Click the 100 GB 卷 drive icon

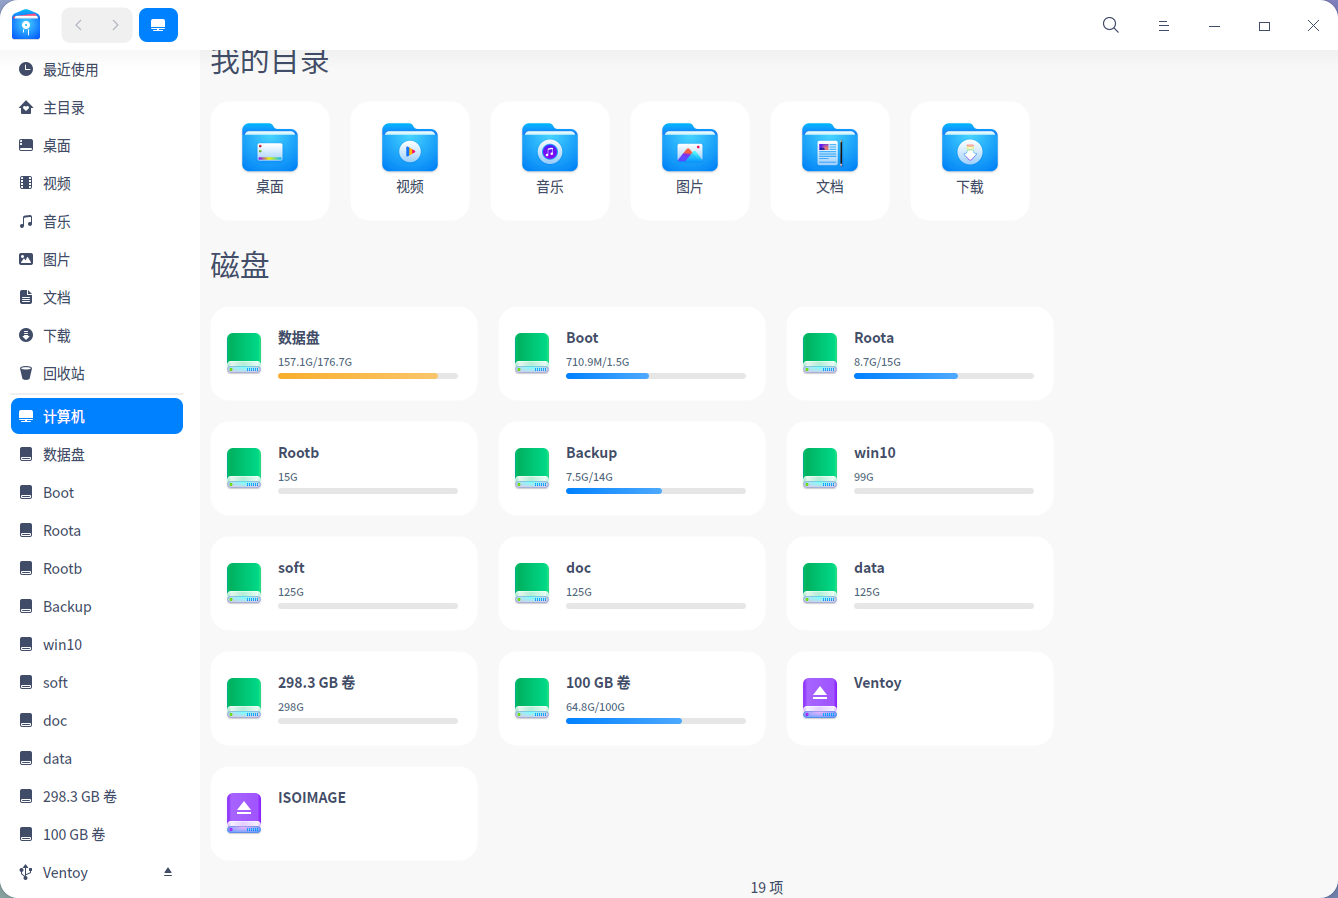click(x=532, y=699)
